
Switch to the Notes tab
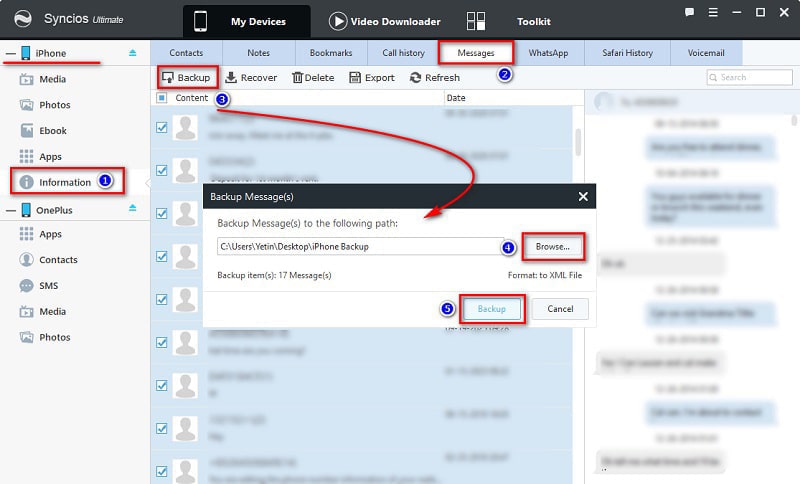pos(259,53)
